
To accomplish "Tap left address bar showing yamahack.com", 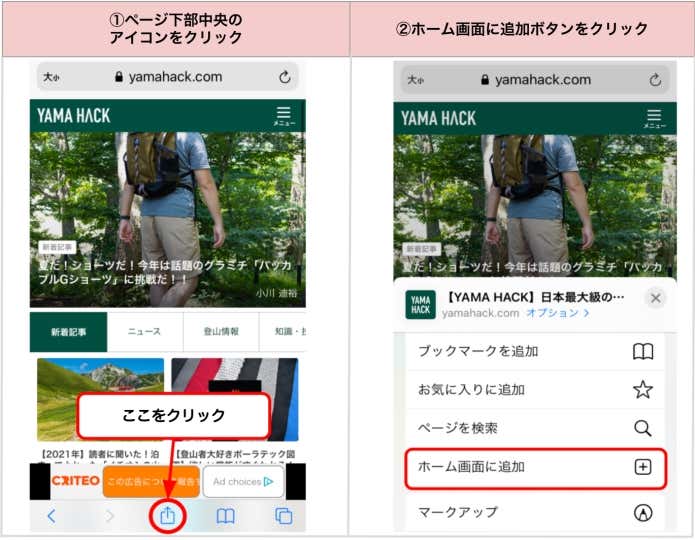I will (168, 77).
